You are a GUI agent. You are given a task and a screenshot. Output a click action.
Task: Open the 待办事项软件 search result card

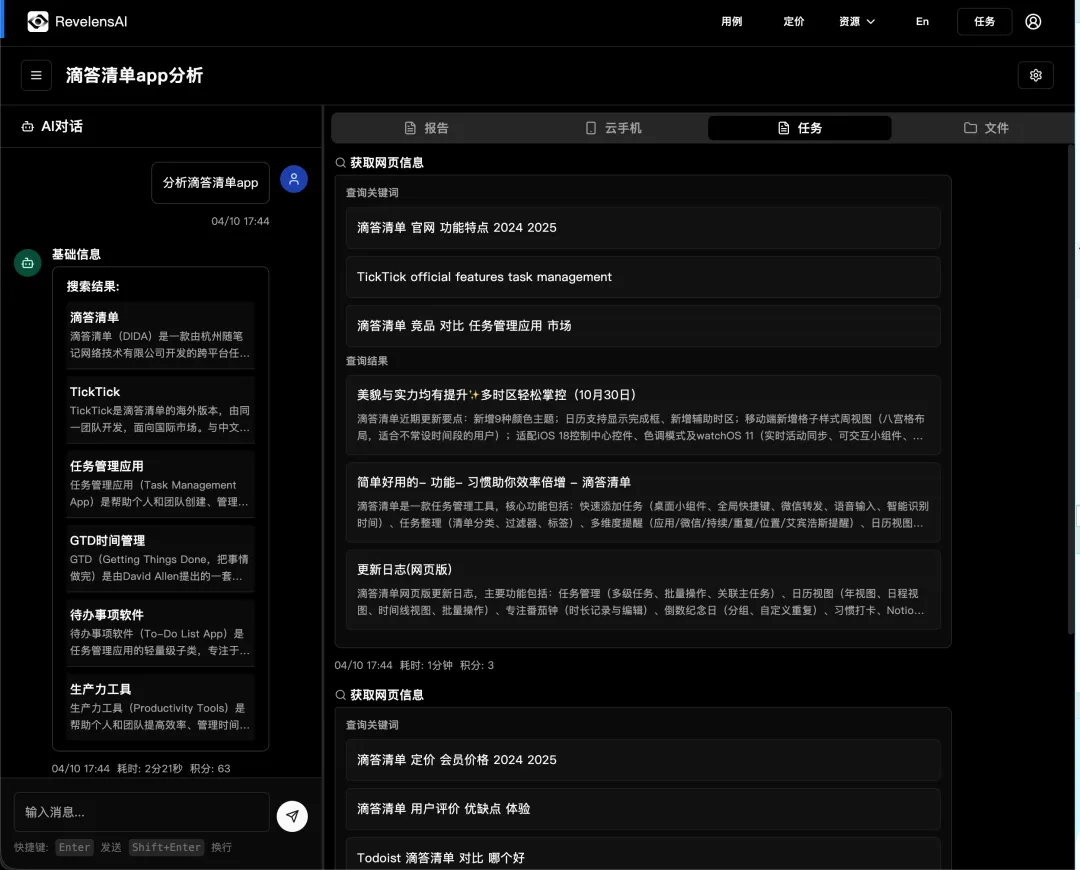[160, 632]
